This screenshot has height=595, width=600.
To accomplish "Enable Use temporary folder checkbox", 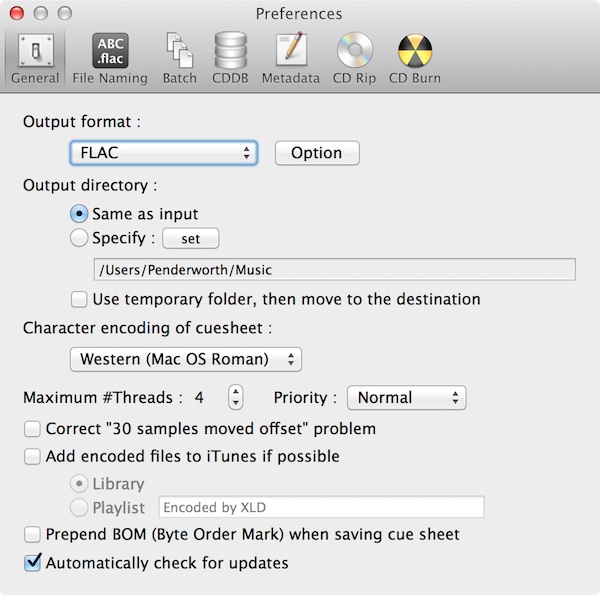I will pyautogui.click(x=79, y=300).
